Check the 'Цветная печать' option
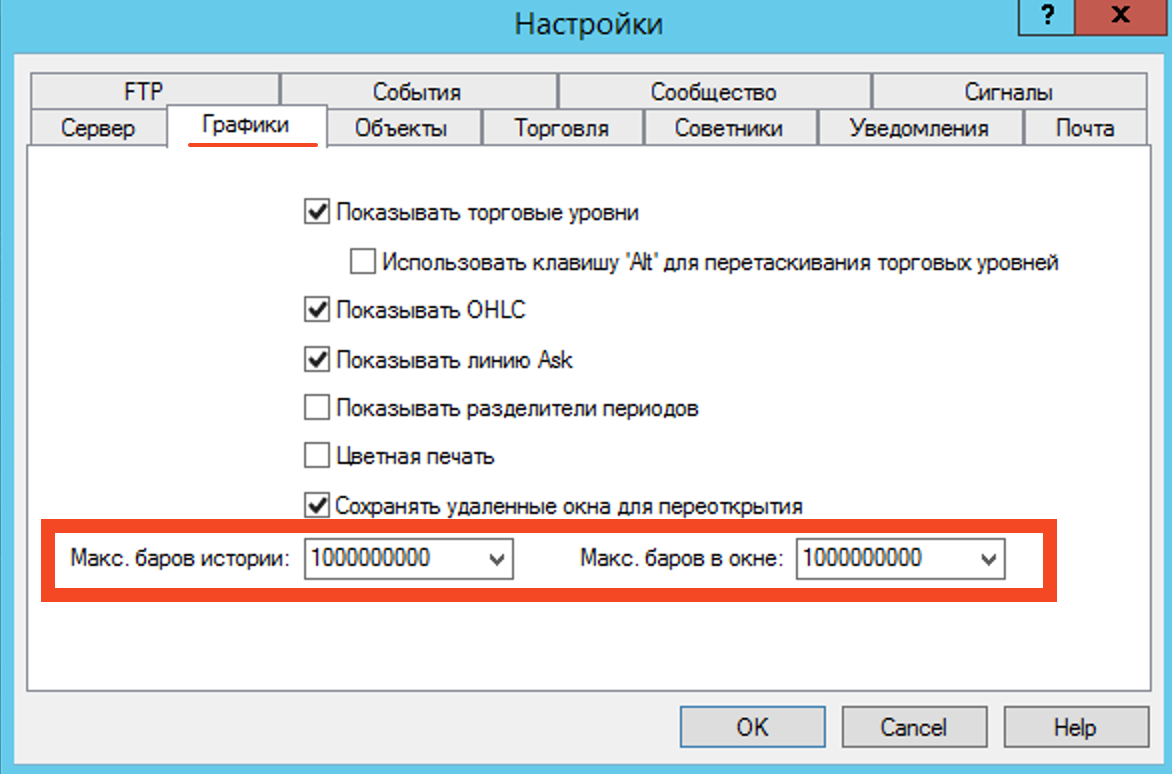Image resolution: width=1172 pixels, height=774 pixels. 317,457
